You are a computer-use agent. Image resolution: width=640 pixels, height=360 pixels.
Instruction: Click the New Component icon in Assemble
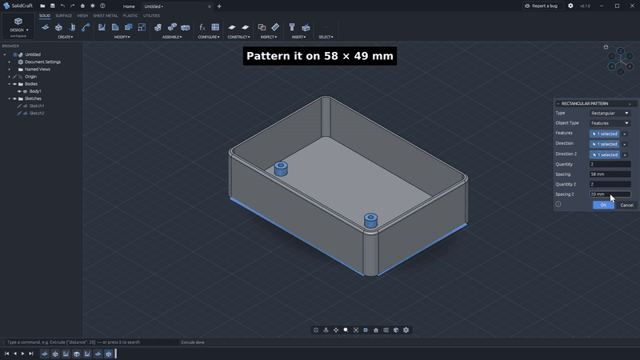(x=158, y=27)
